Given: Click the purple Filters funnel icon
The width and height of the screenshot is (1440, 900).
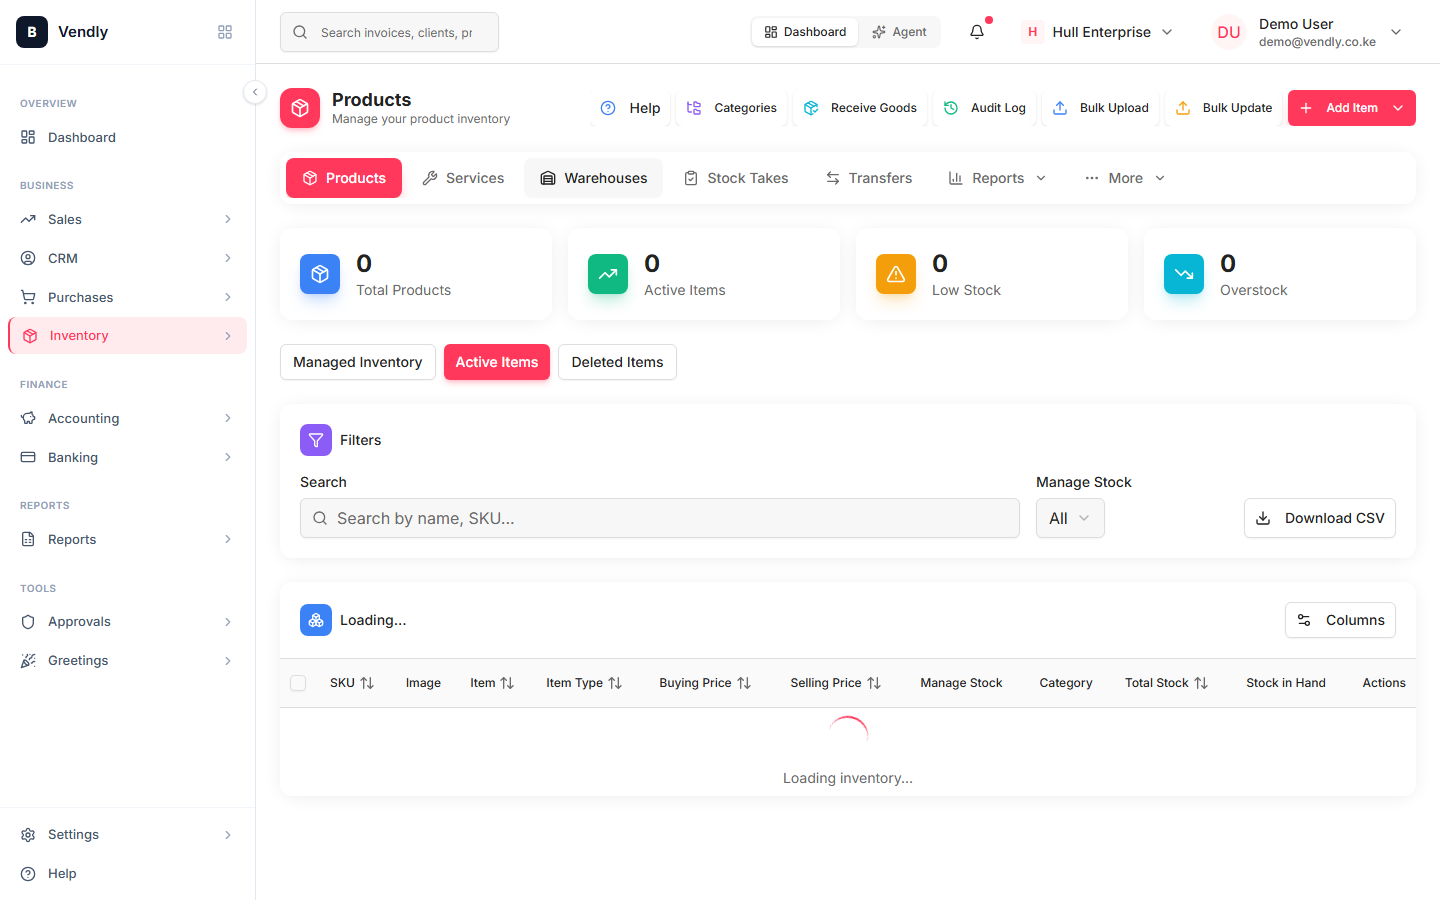Looking at the screenshot, I should pyautogui.click(x=316, y=440).
